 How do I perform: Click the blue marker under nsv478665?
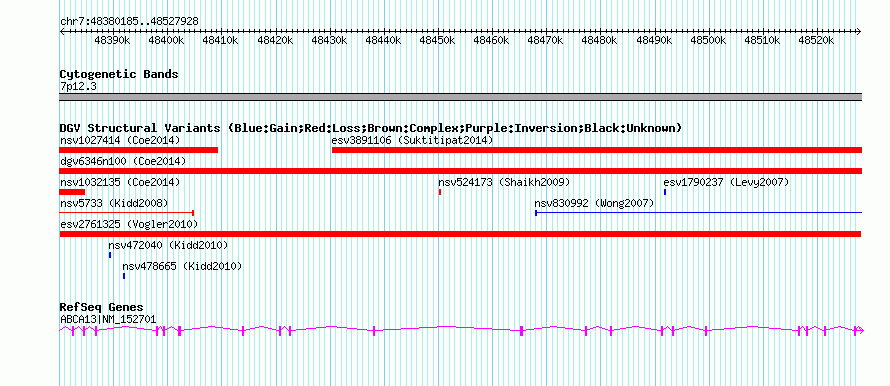(x=124, y=276)
